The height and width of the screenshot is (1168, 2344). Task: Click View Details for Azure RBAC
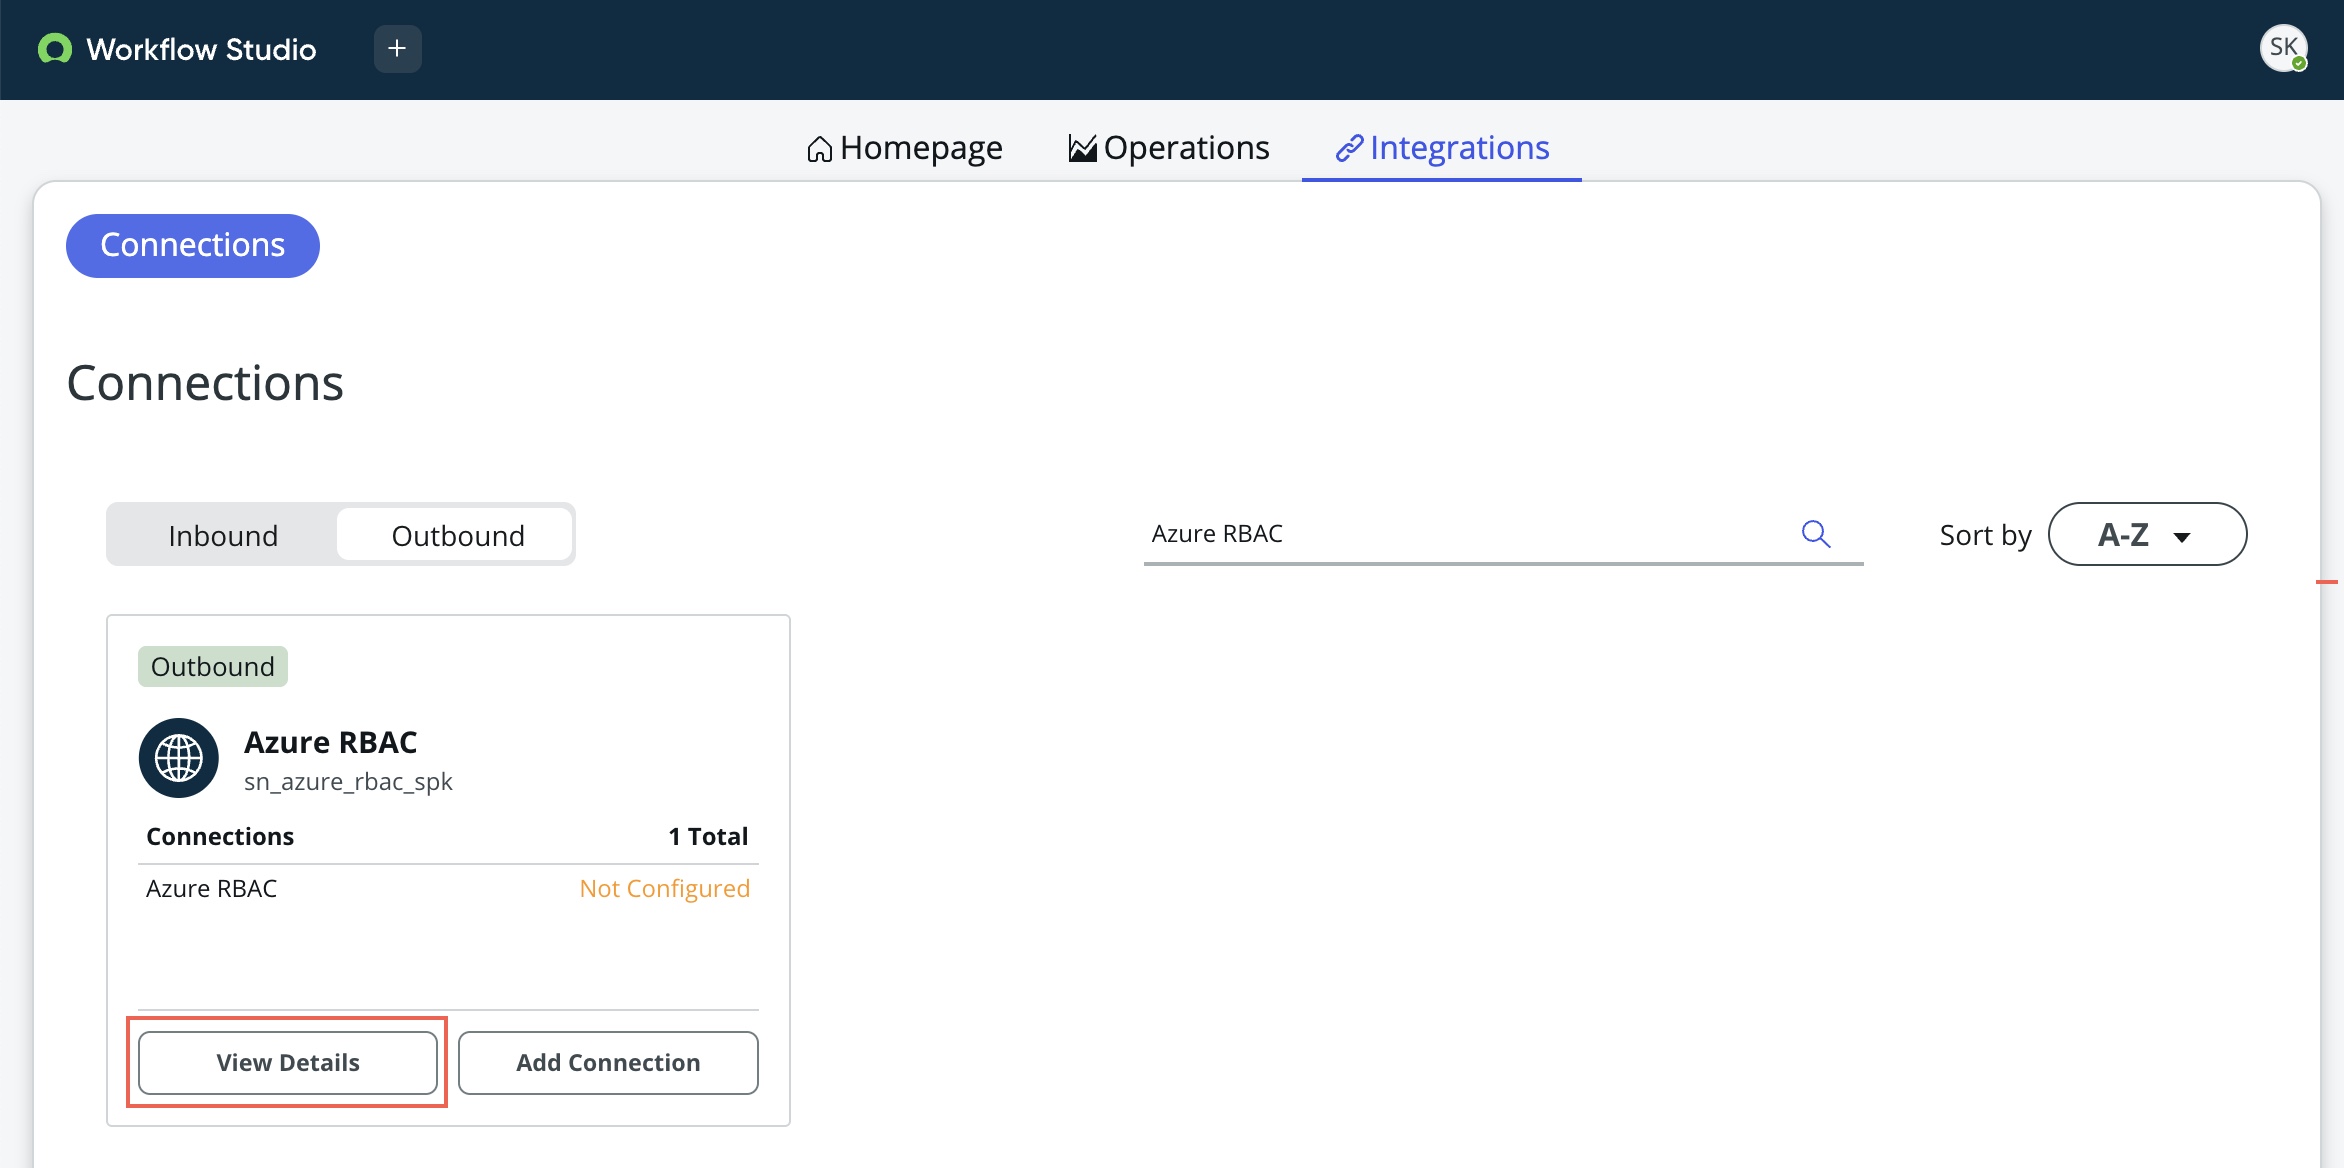pyautogui.click(x=288, y=1063)
